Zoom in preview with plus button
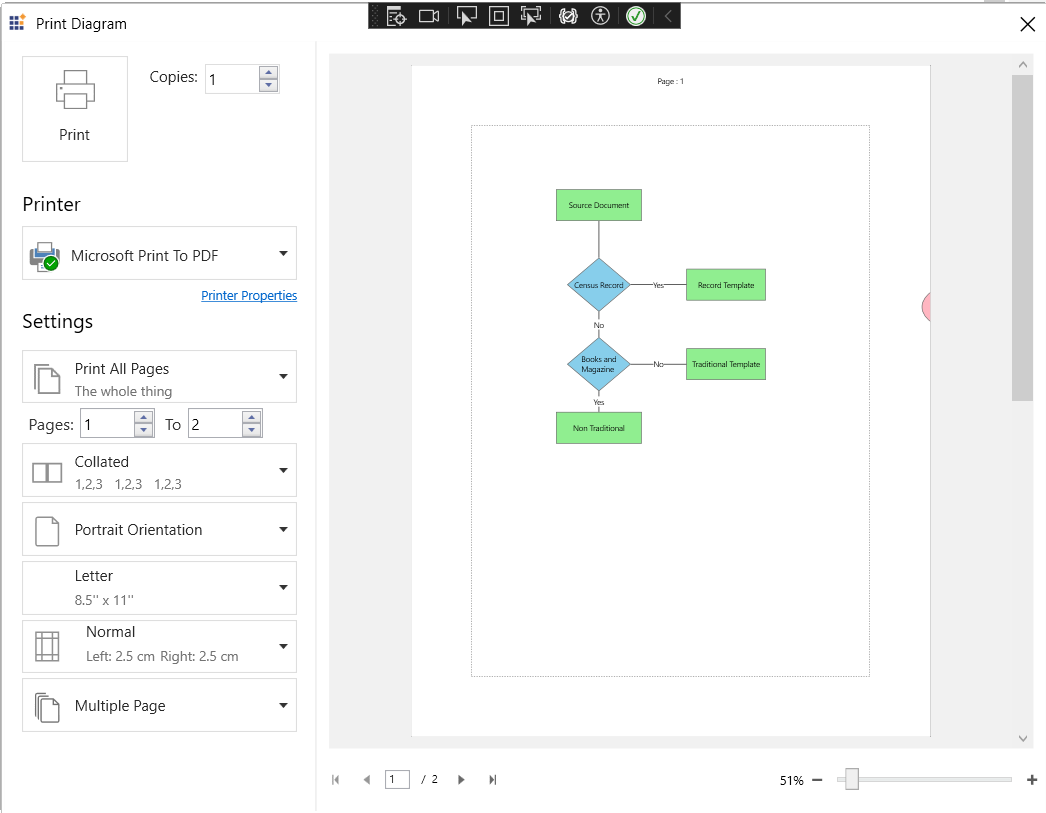The image size is (1046, 813). click(x=1032, y=780)
